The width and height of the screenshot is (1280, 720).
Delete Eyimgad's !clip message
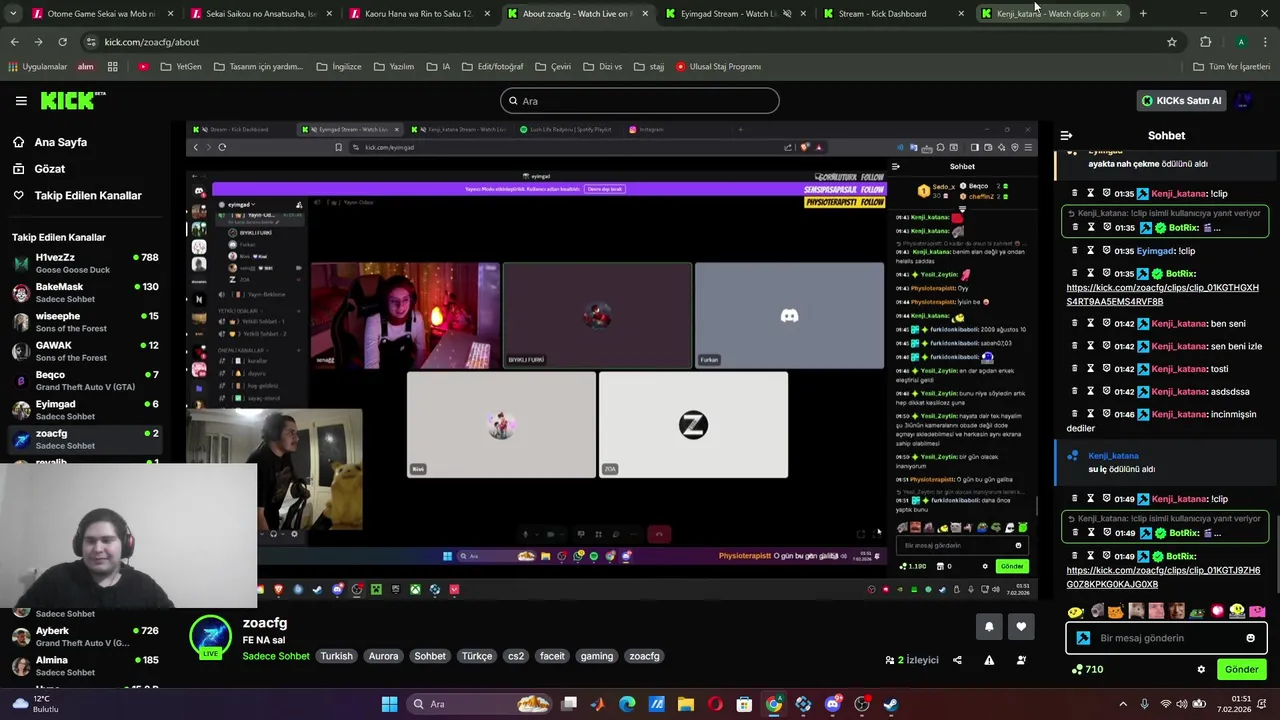point(1075,251)
